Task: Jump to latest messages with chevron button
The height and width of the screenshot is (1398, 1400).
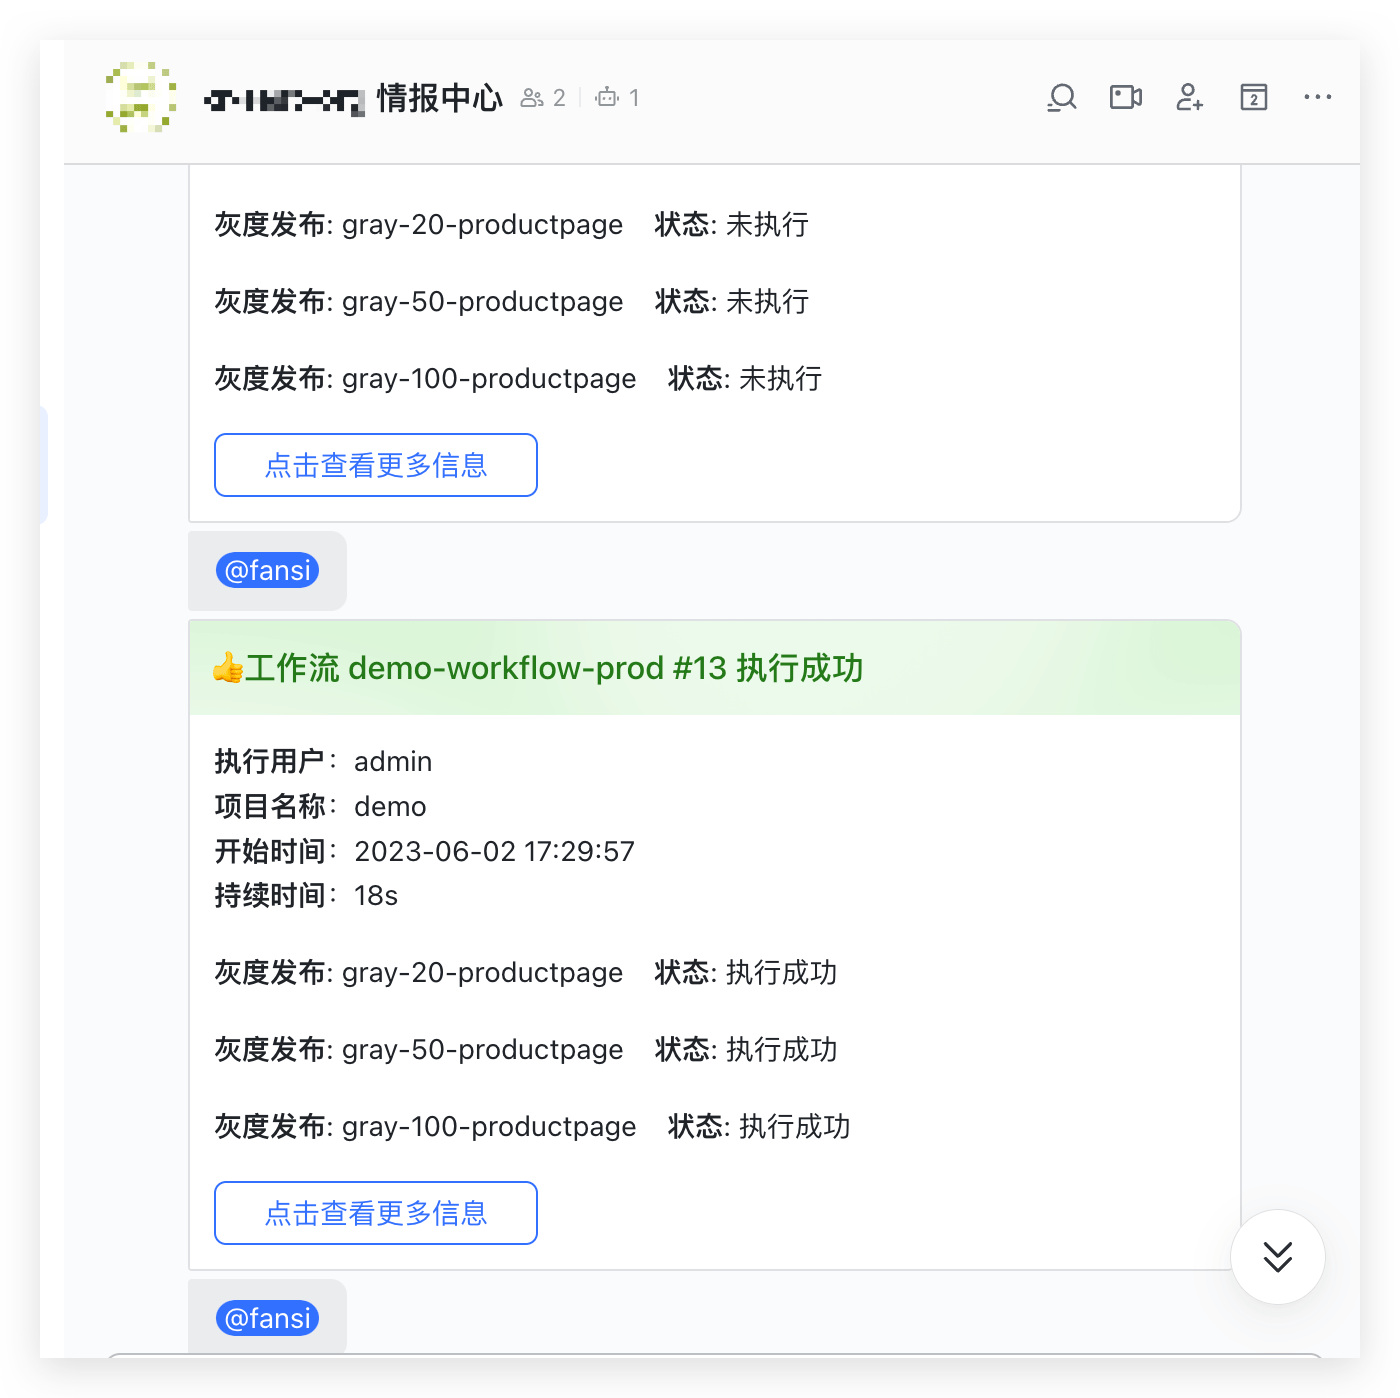Action: coord(1277,1258)
